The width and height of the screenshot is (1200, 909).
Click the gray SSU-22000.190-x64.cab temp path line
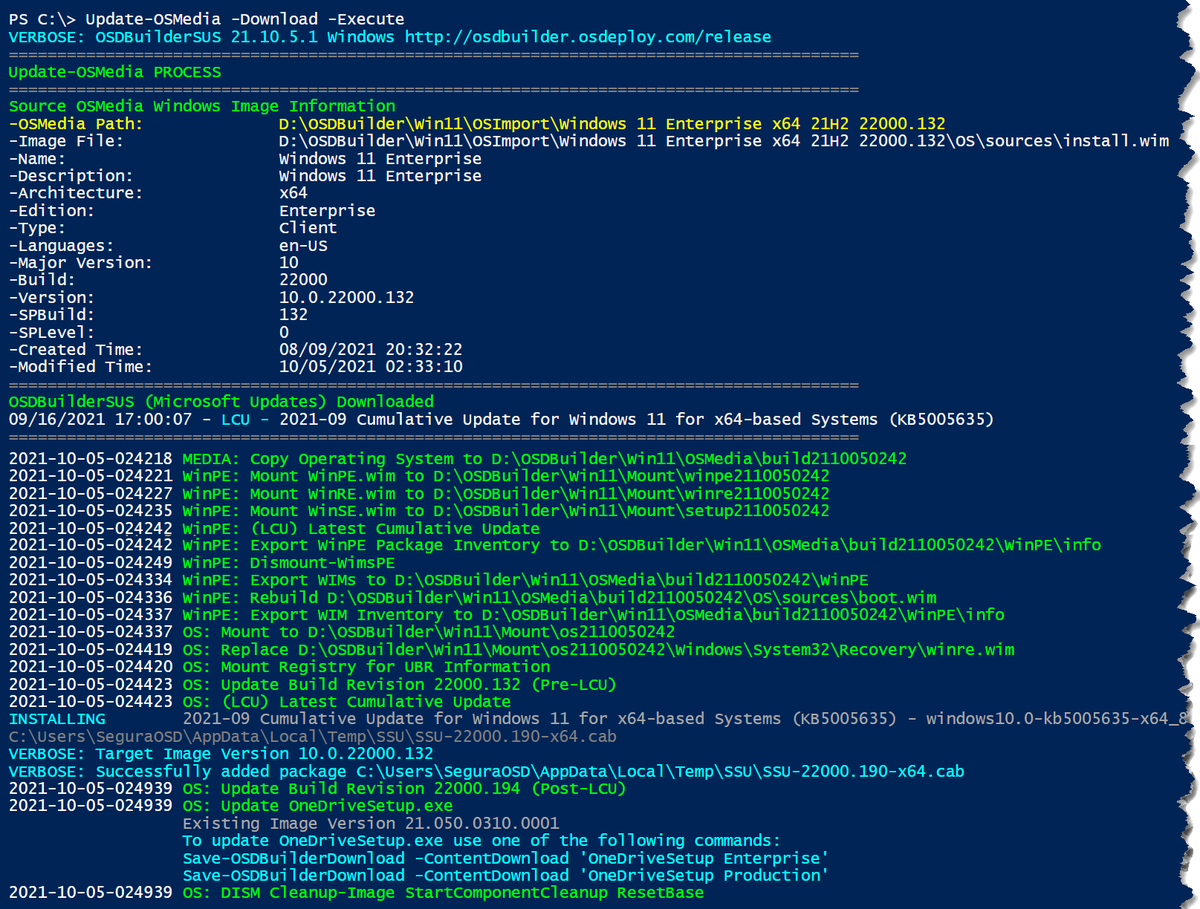[312, 736]
